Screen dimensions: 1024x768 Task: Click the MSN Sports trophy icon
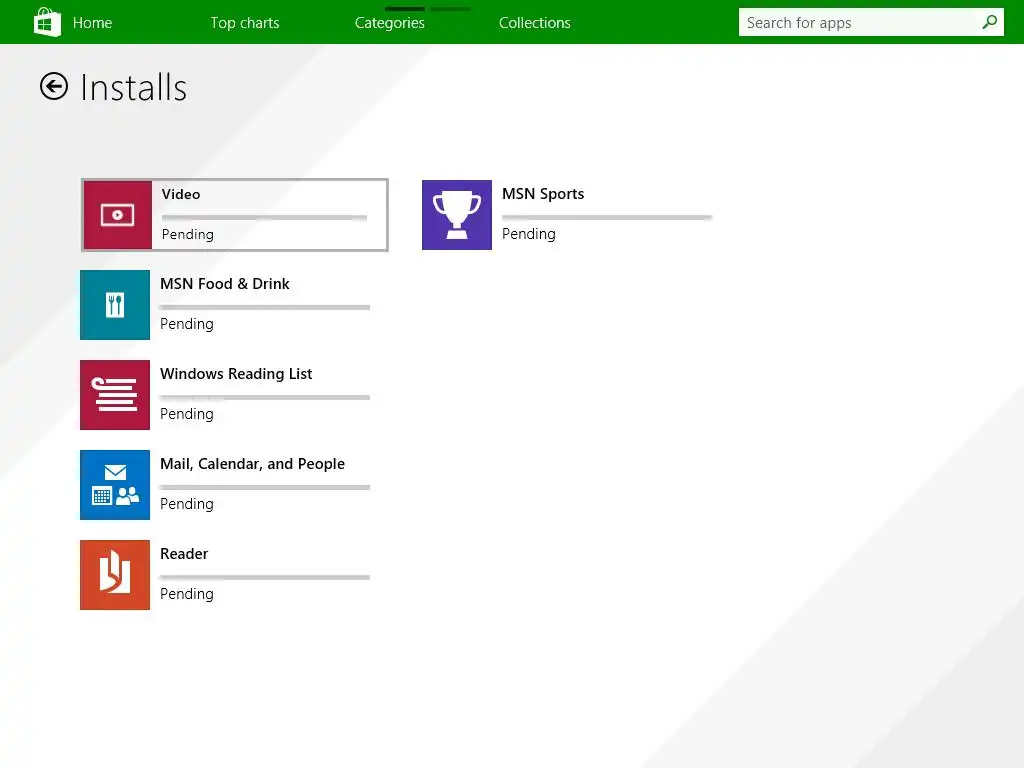click(x=456, y=215)
